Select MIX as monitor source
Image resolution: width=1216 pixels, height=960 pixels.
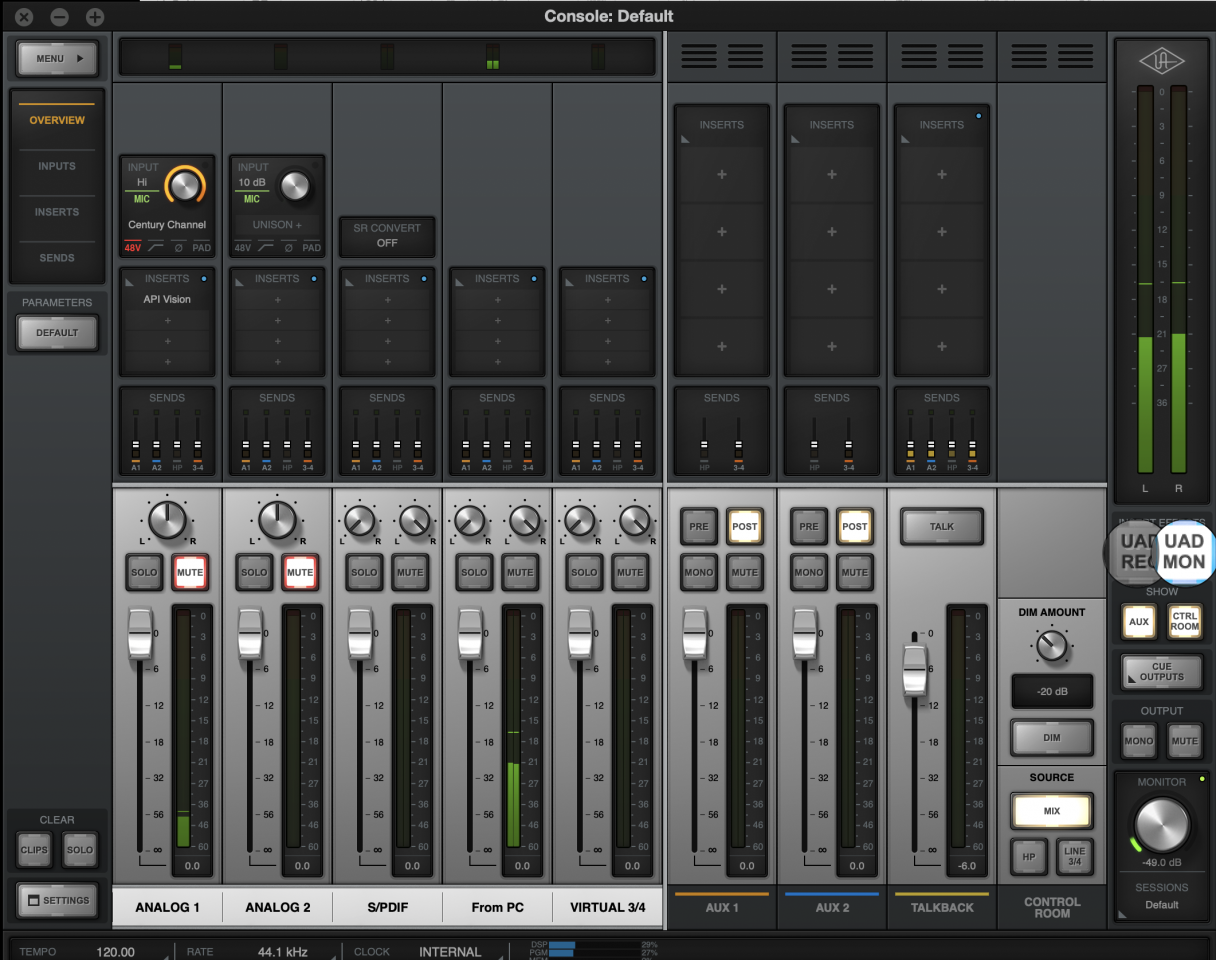click(1052, 811)
